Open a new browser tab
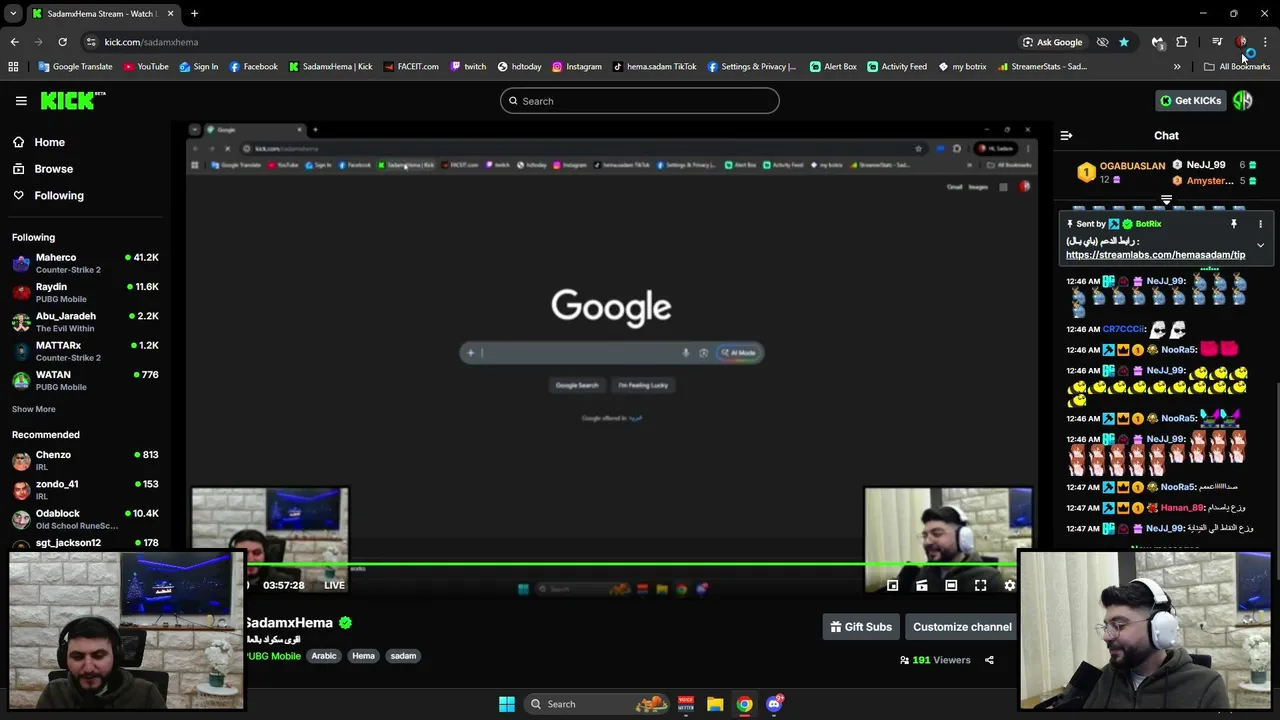 click(194, 14)
